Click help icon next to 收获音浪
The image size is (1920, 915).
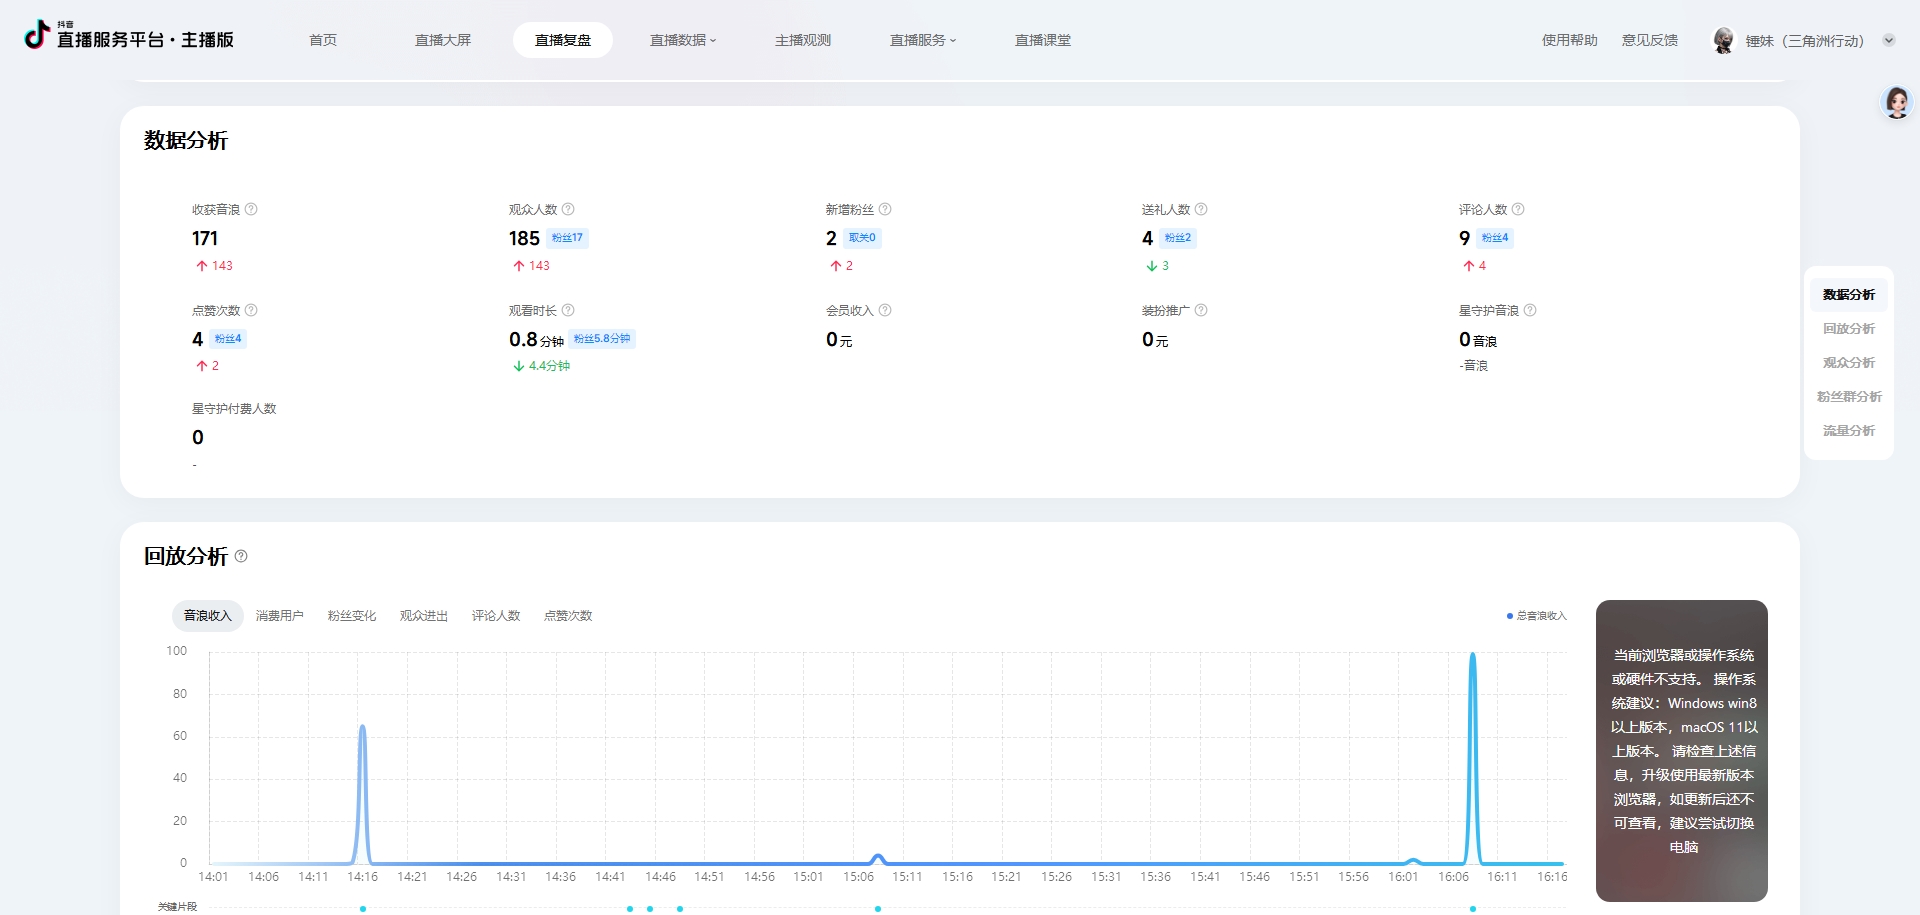tap(251, 209)
